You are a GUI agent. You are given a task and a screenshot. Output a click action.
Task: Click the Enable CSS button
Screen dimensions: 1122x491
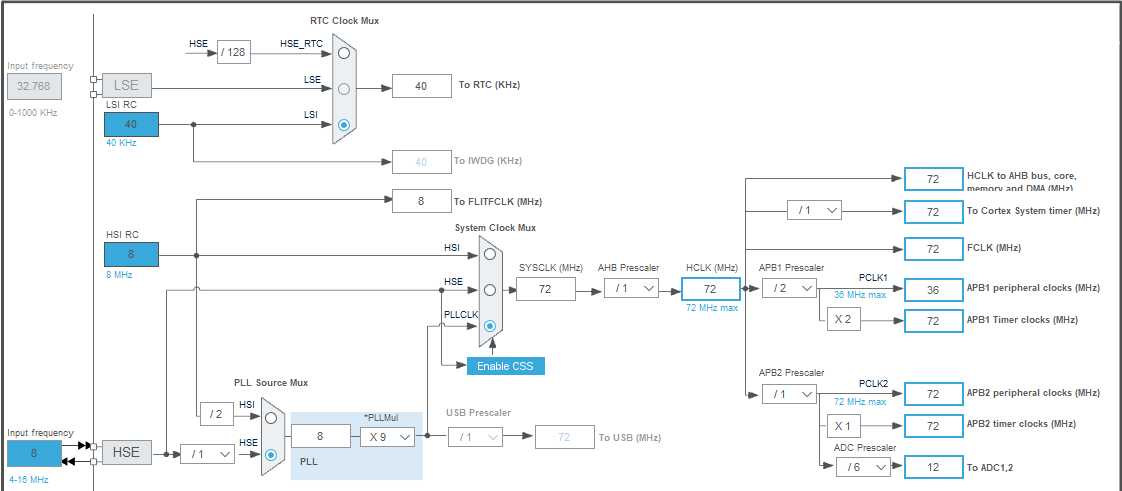point(505,366)
